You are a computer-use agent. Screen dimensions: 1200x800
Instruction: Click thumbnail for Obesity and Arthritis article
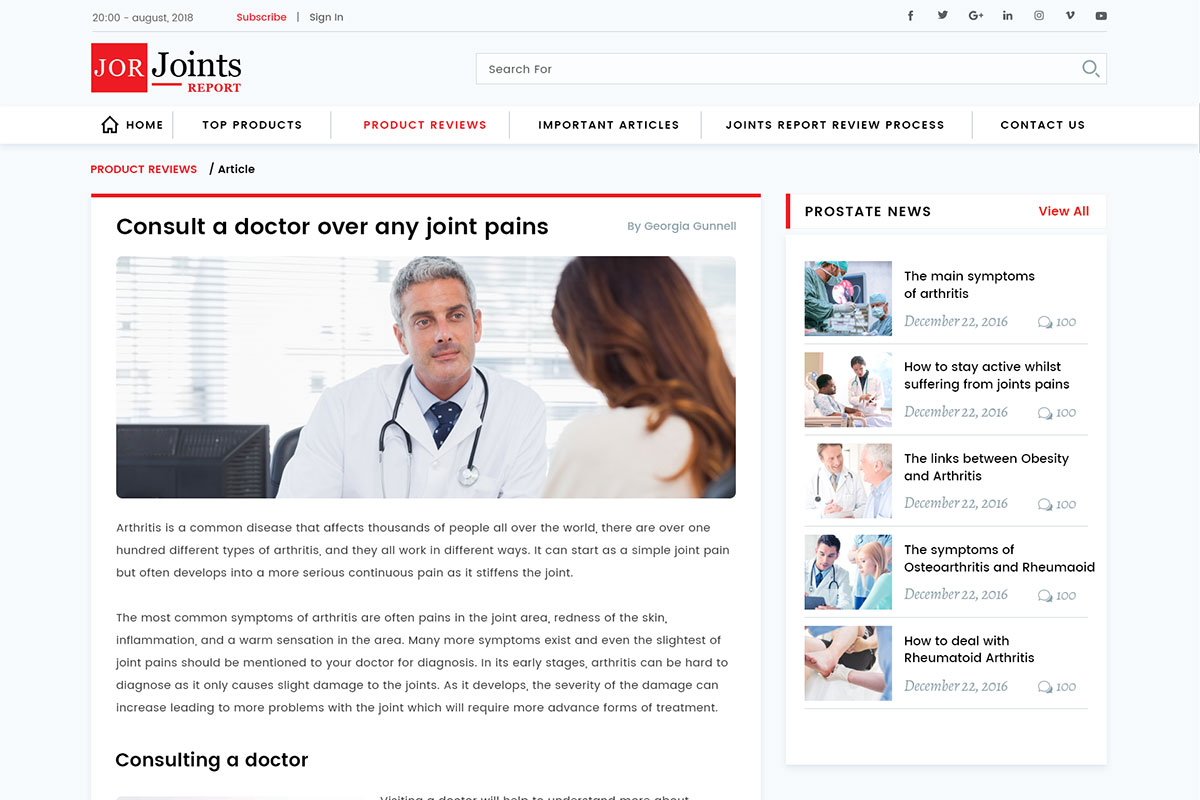848,481
